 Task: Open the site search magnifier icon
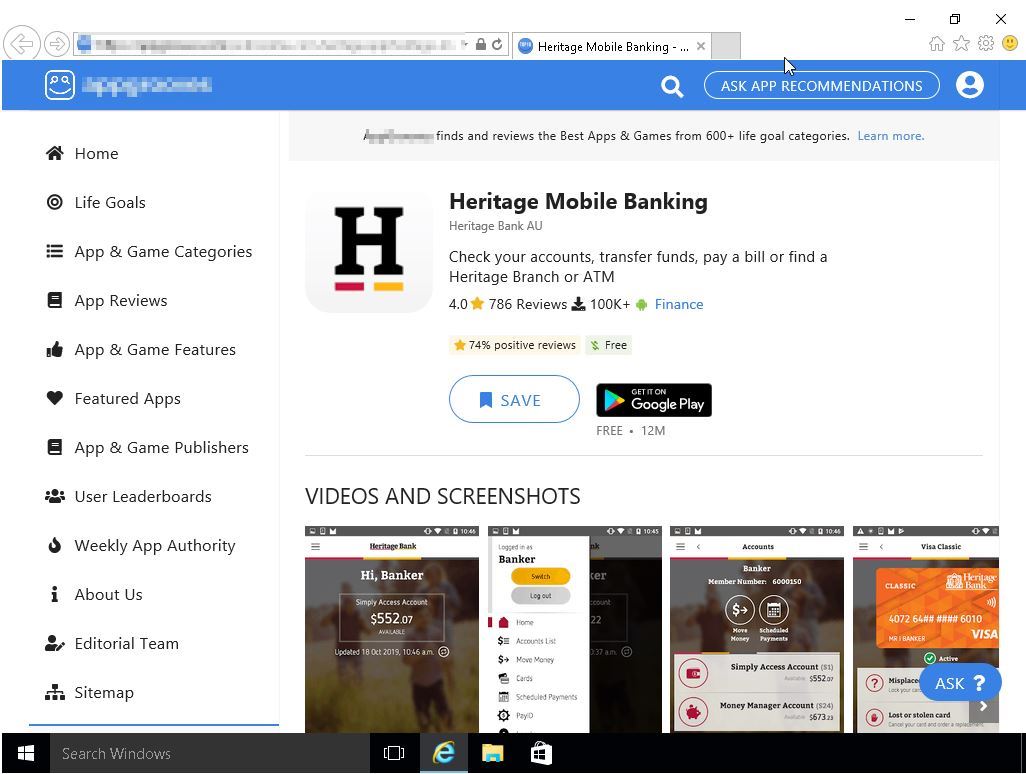pyautogui.click(x=672, y=86)
